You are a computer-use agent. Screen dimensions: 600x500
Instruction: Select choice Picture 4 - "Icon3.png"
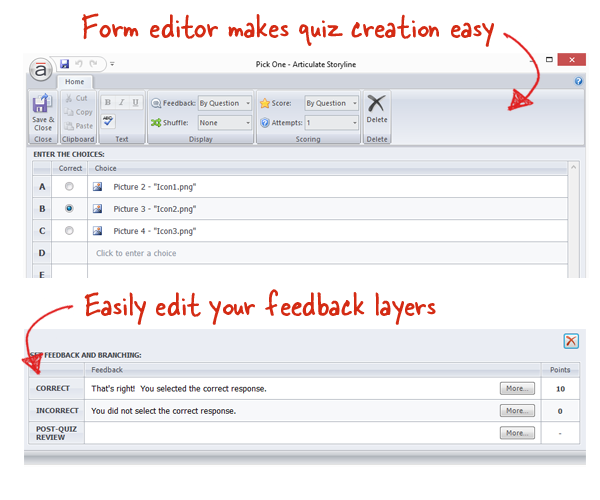155,231
